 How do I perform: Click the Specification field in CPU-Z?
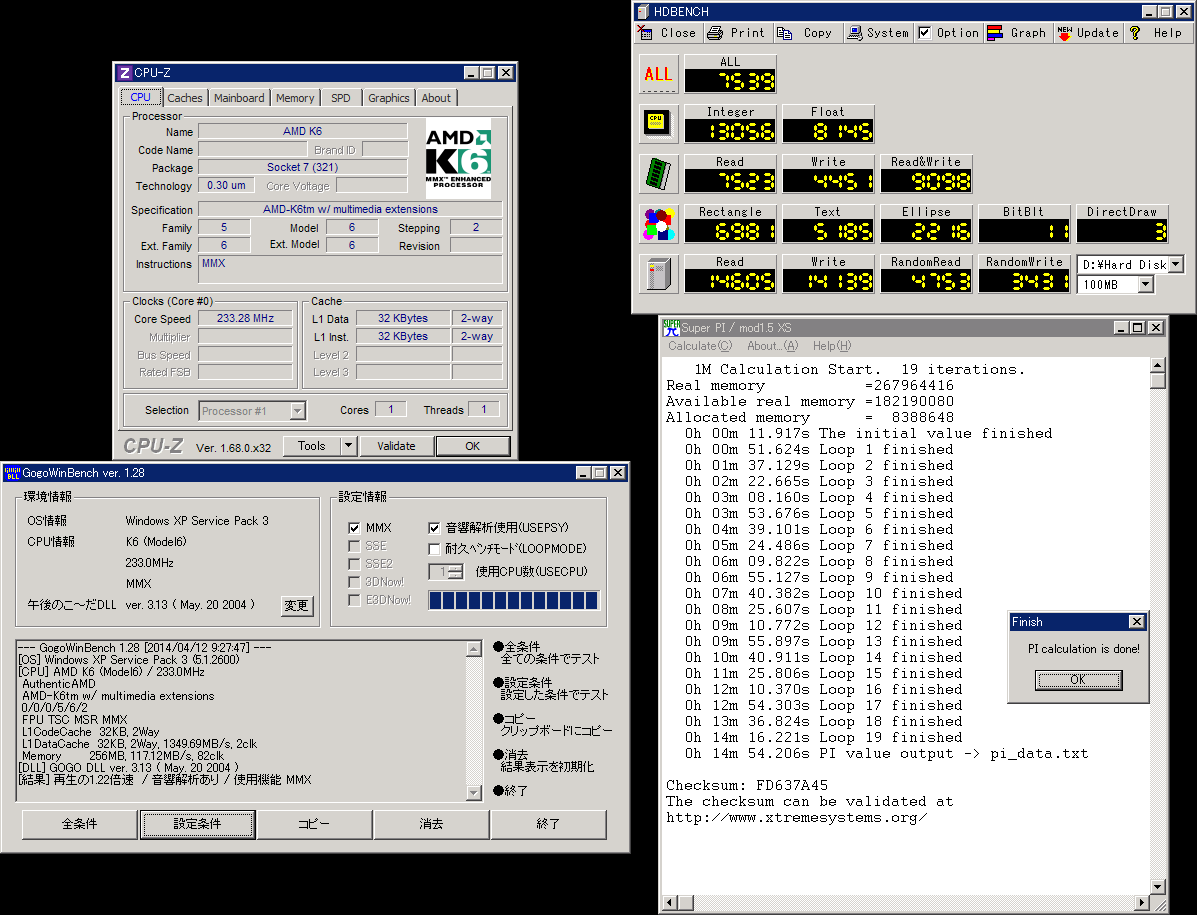350,209
